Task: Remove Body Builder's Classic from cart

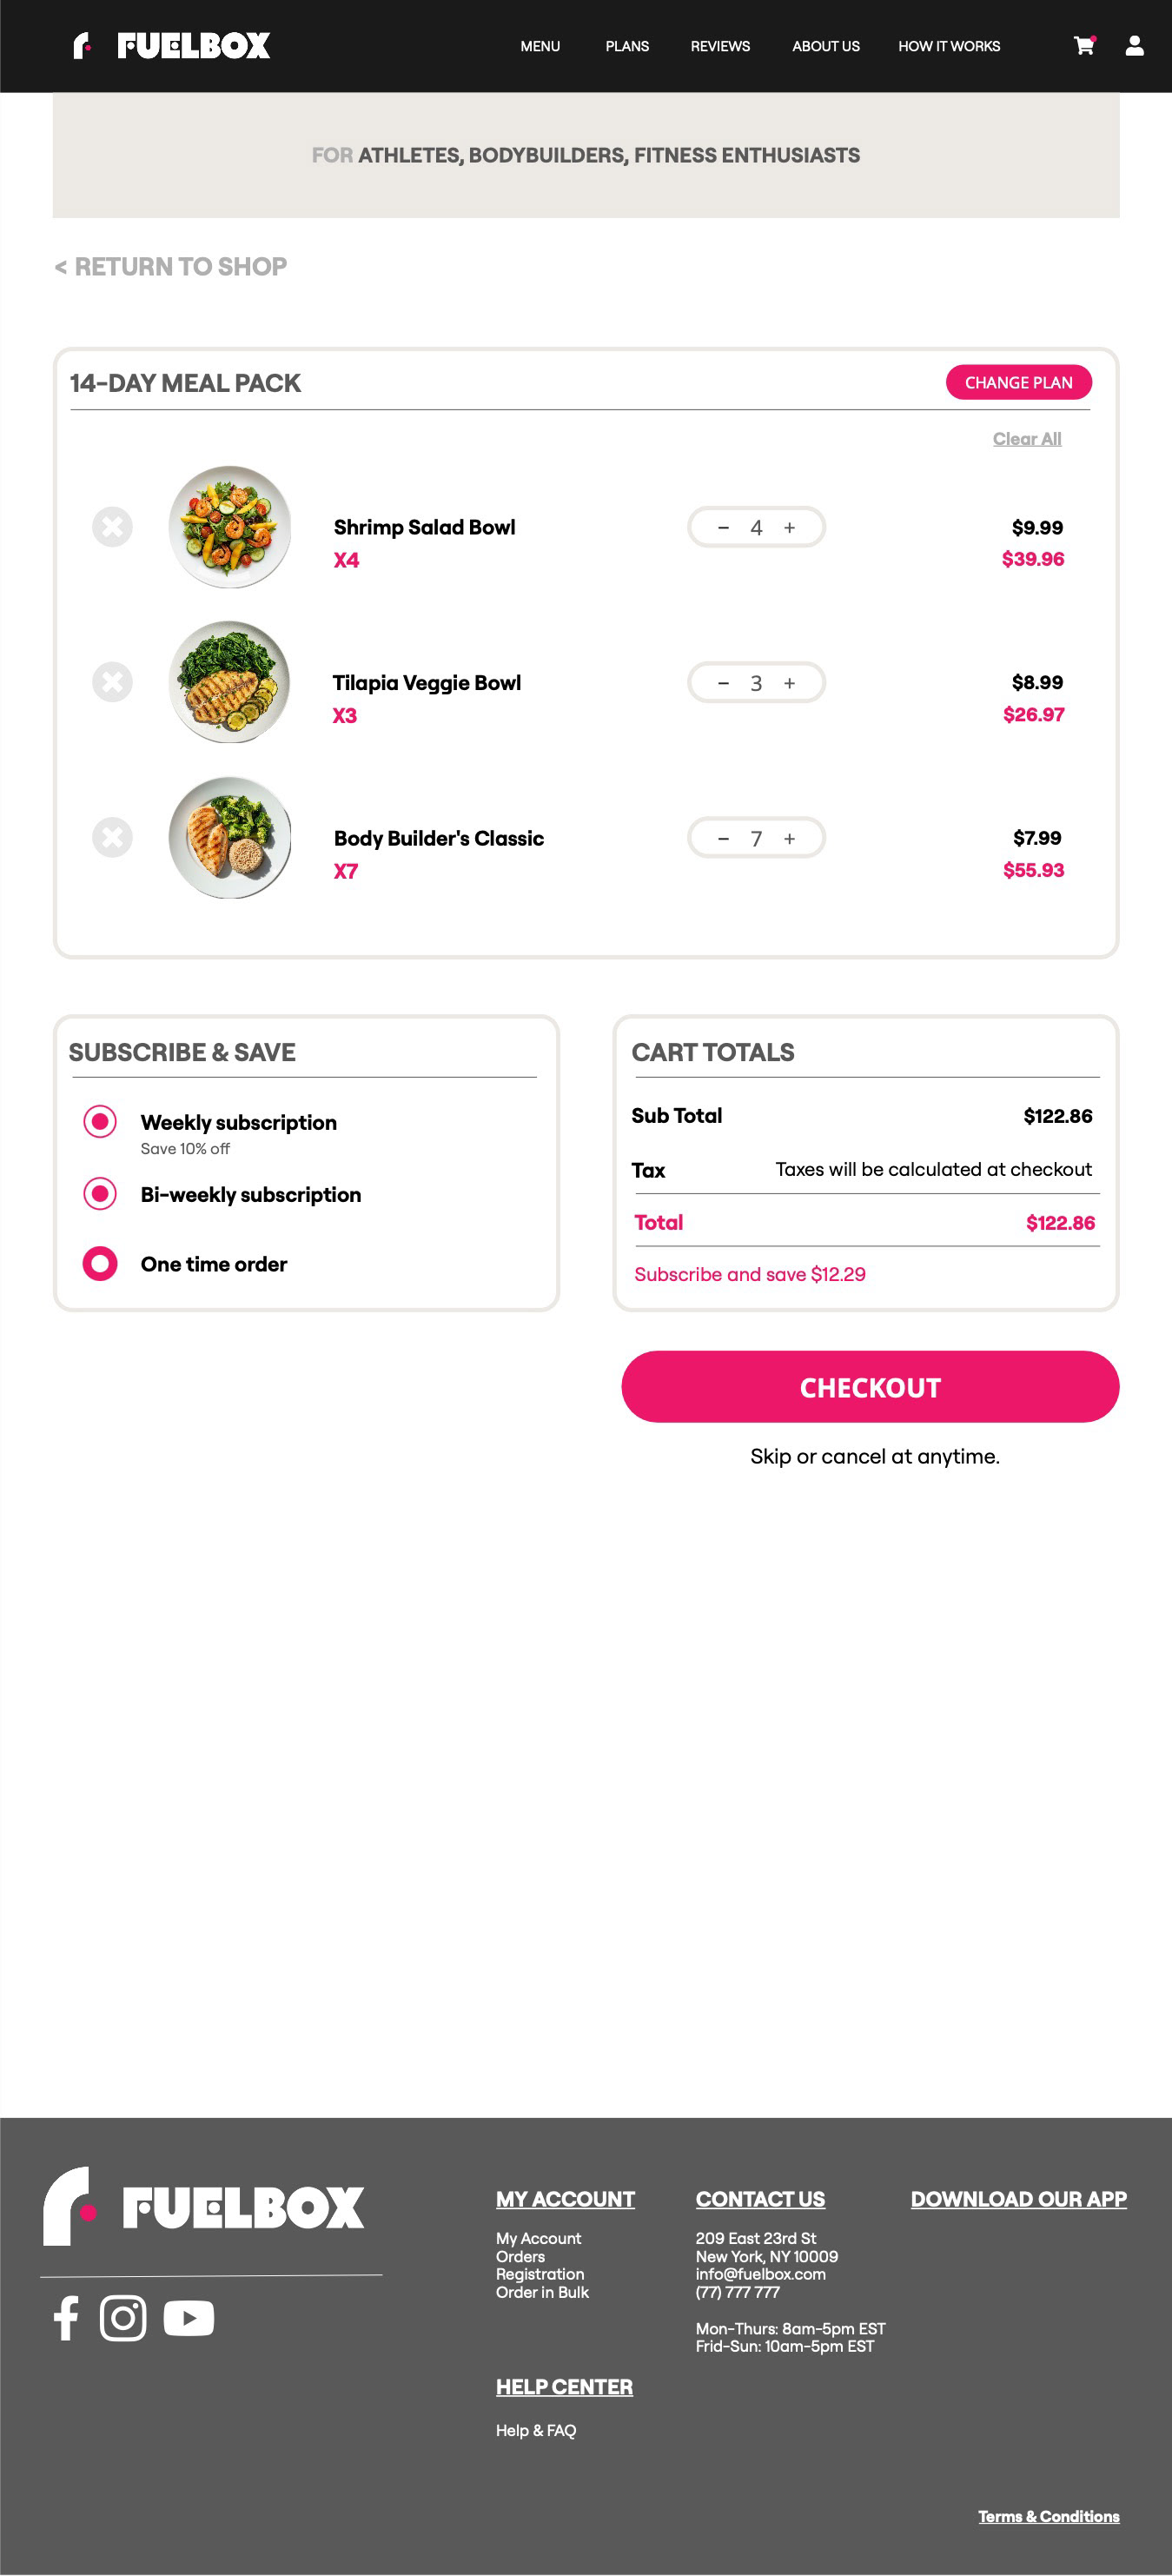Action: 112,838
